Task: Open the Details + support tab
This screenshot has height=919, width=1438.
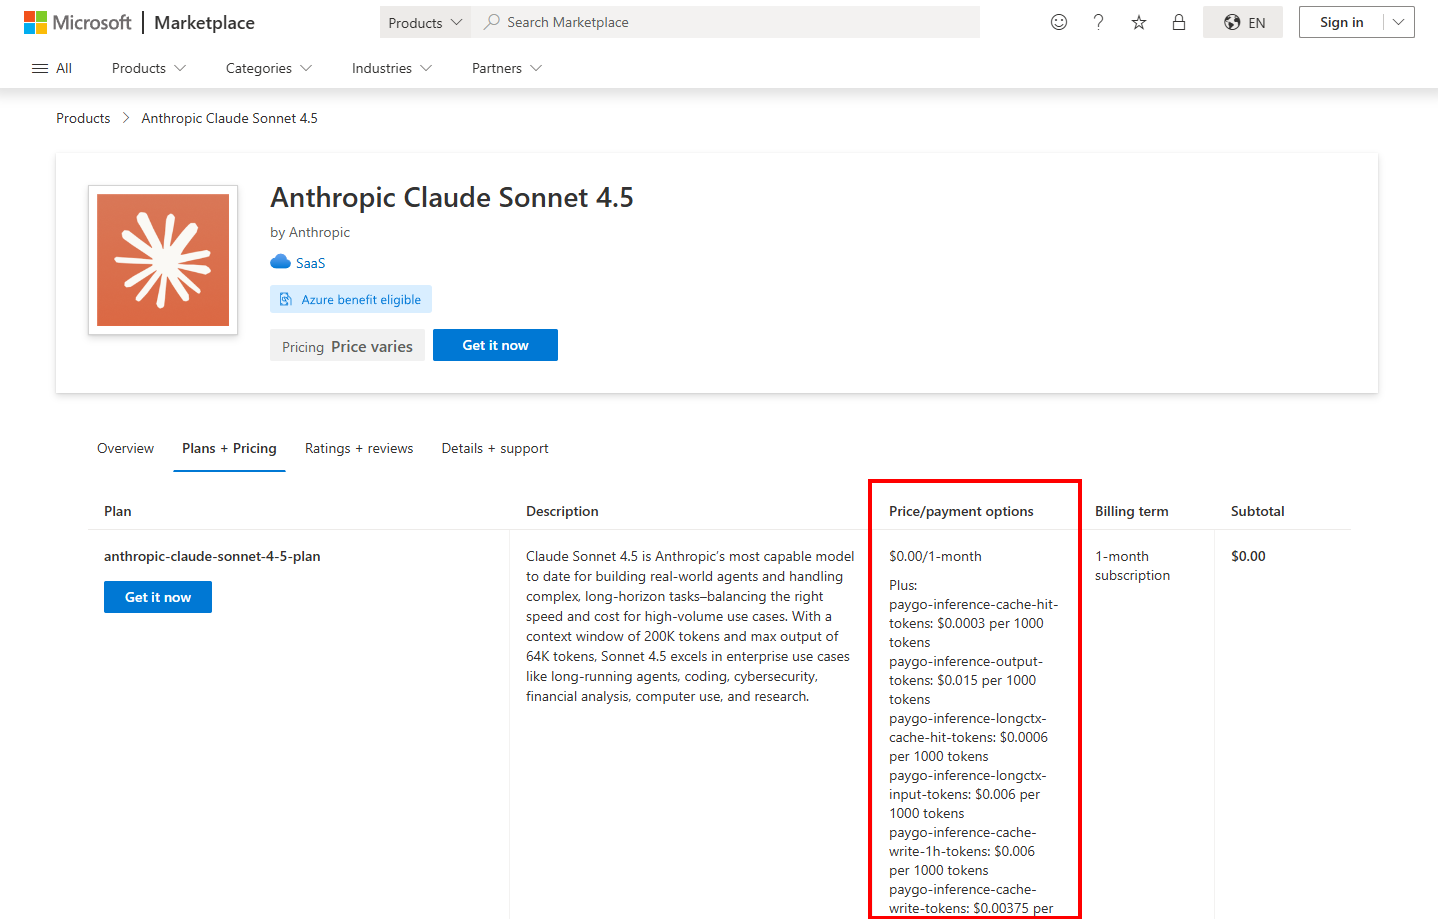Action: click(495, 448)
